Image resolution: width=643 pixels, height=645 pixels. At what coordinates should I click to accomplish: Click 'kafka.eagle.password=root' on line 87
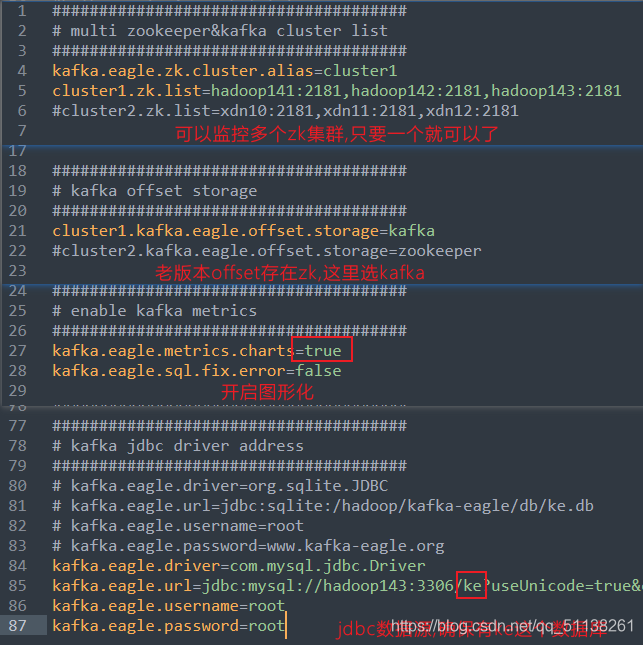click(x=169, y=626)
